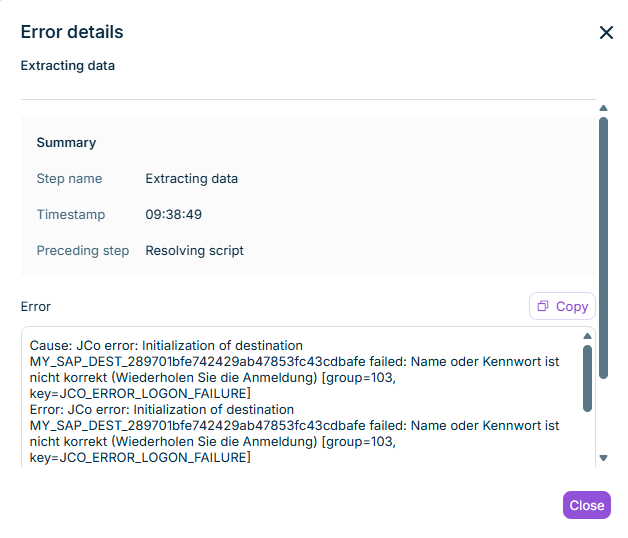Close the Error details dialog with X icon
The image size is (628, 538).
(x=606, y=32)
